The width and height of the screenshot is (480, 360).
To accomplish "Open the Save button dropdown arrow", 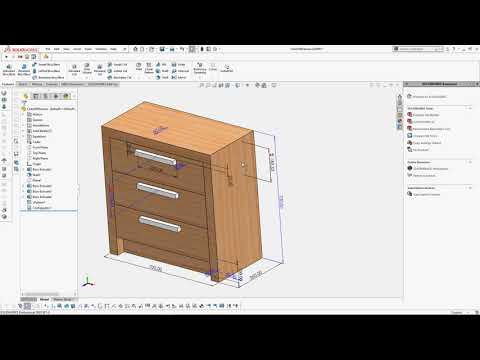I will [167, 49].
